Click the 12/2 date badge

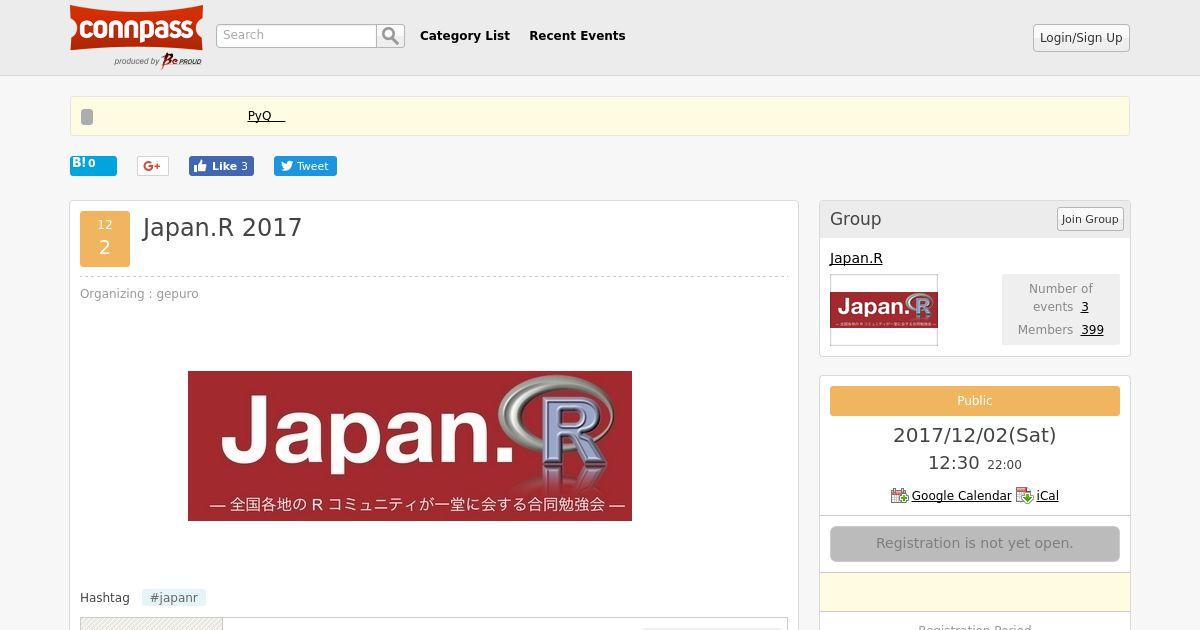click(x=105, y=239)
